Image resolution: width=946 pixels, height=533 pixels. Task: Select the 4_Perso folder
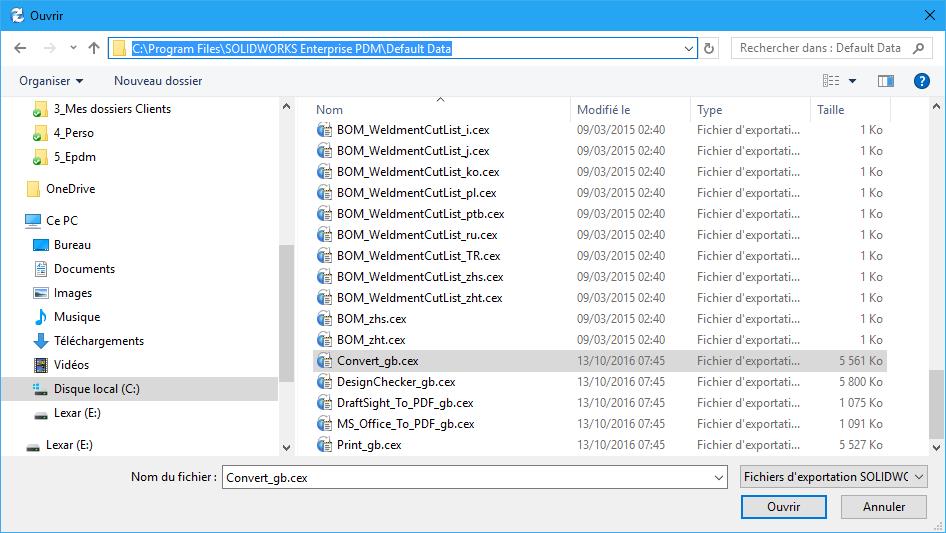coord(74,133)
